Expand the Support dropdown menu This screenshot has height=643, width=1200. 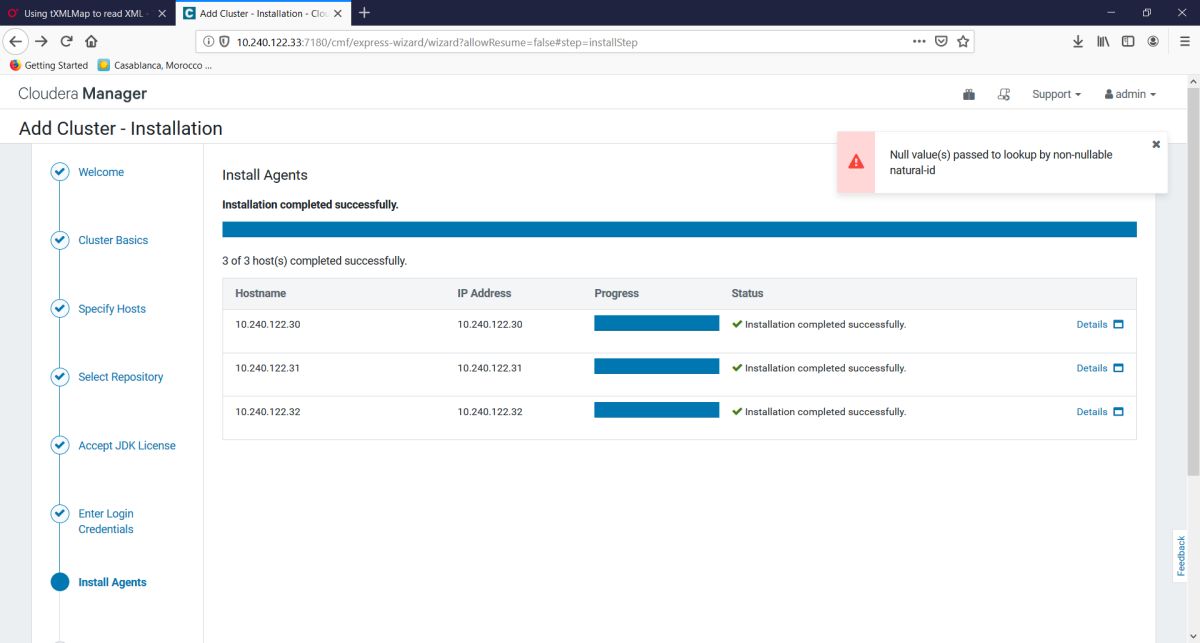tap(1056, 94)
